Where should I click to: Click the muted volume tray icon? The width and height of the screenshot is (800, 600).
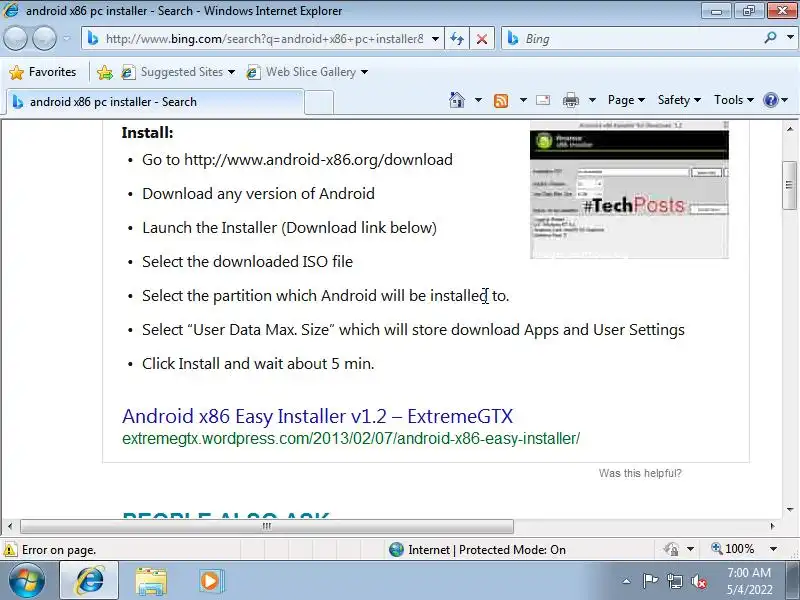click(699, 581)
